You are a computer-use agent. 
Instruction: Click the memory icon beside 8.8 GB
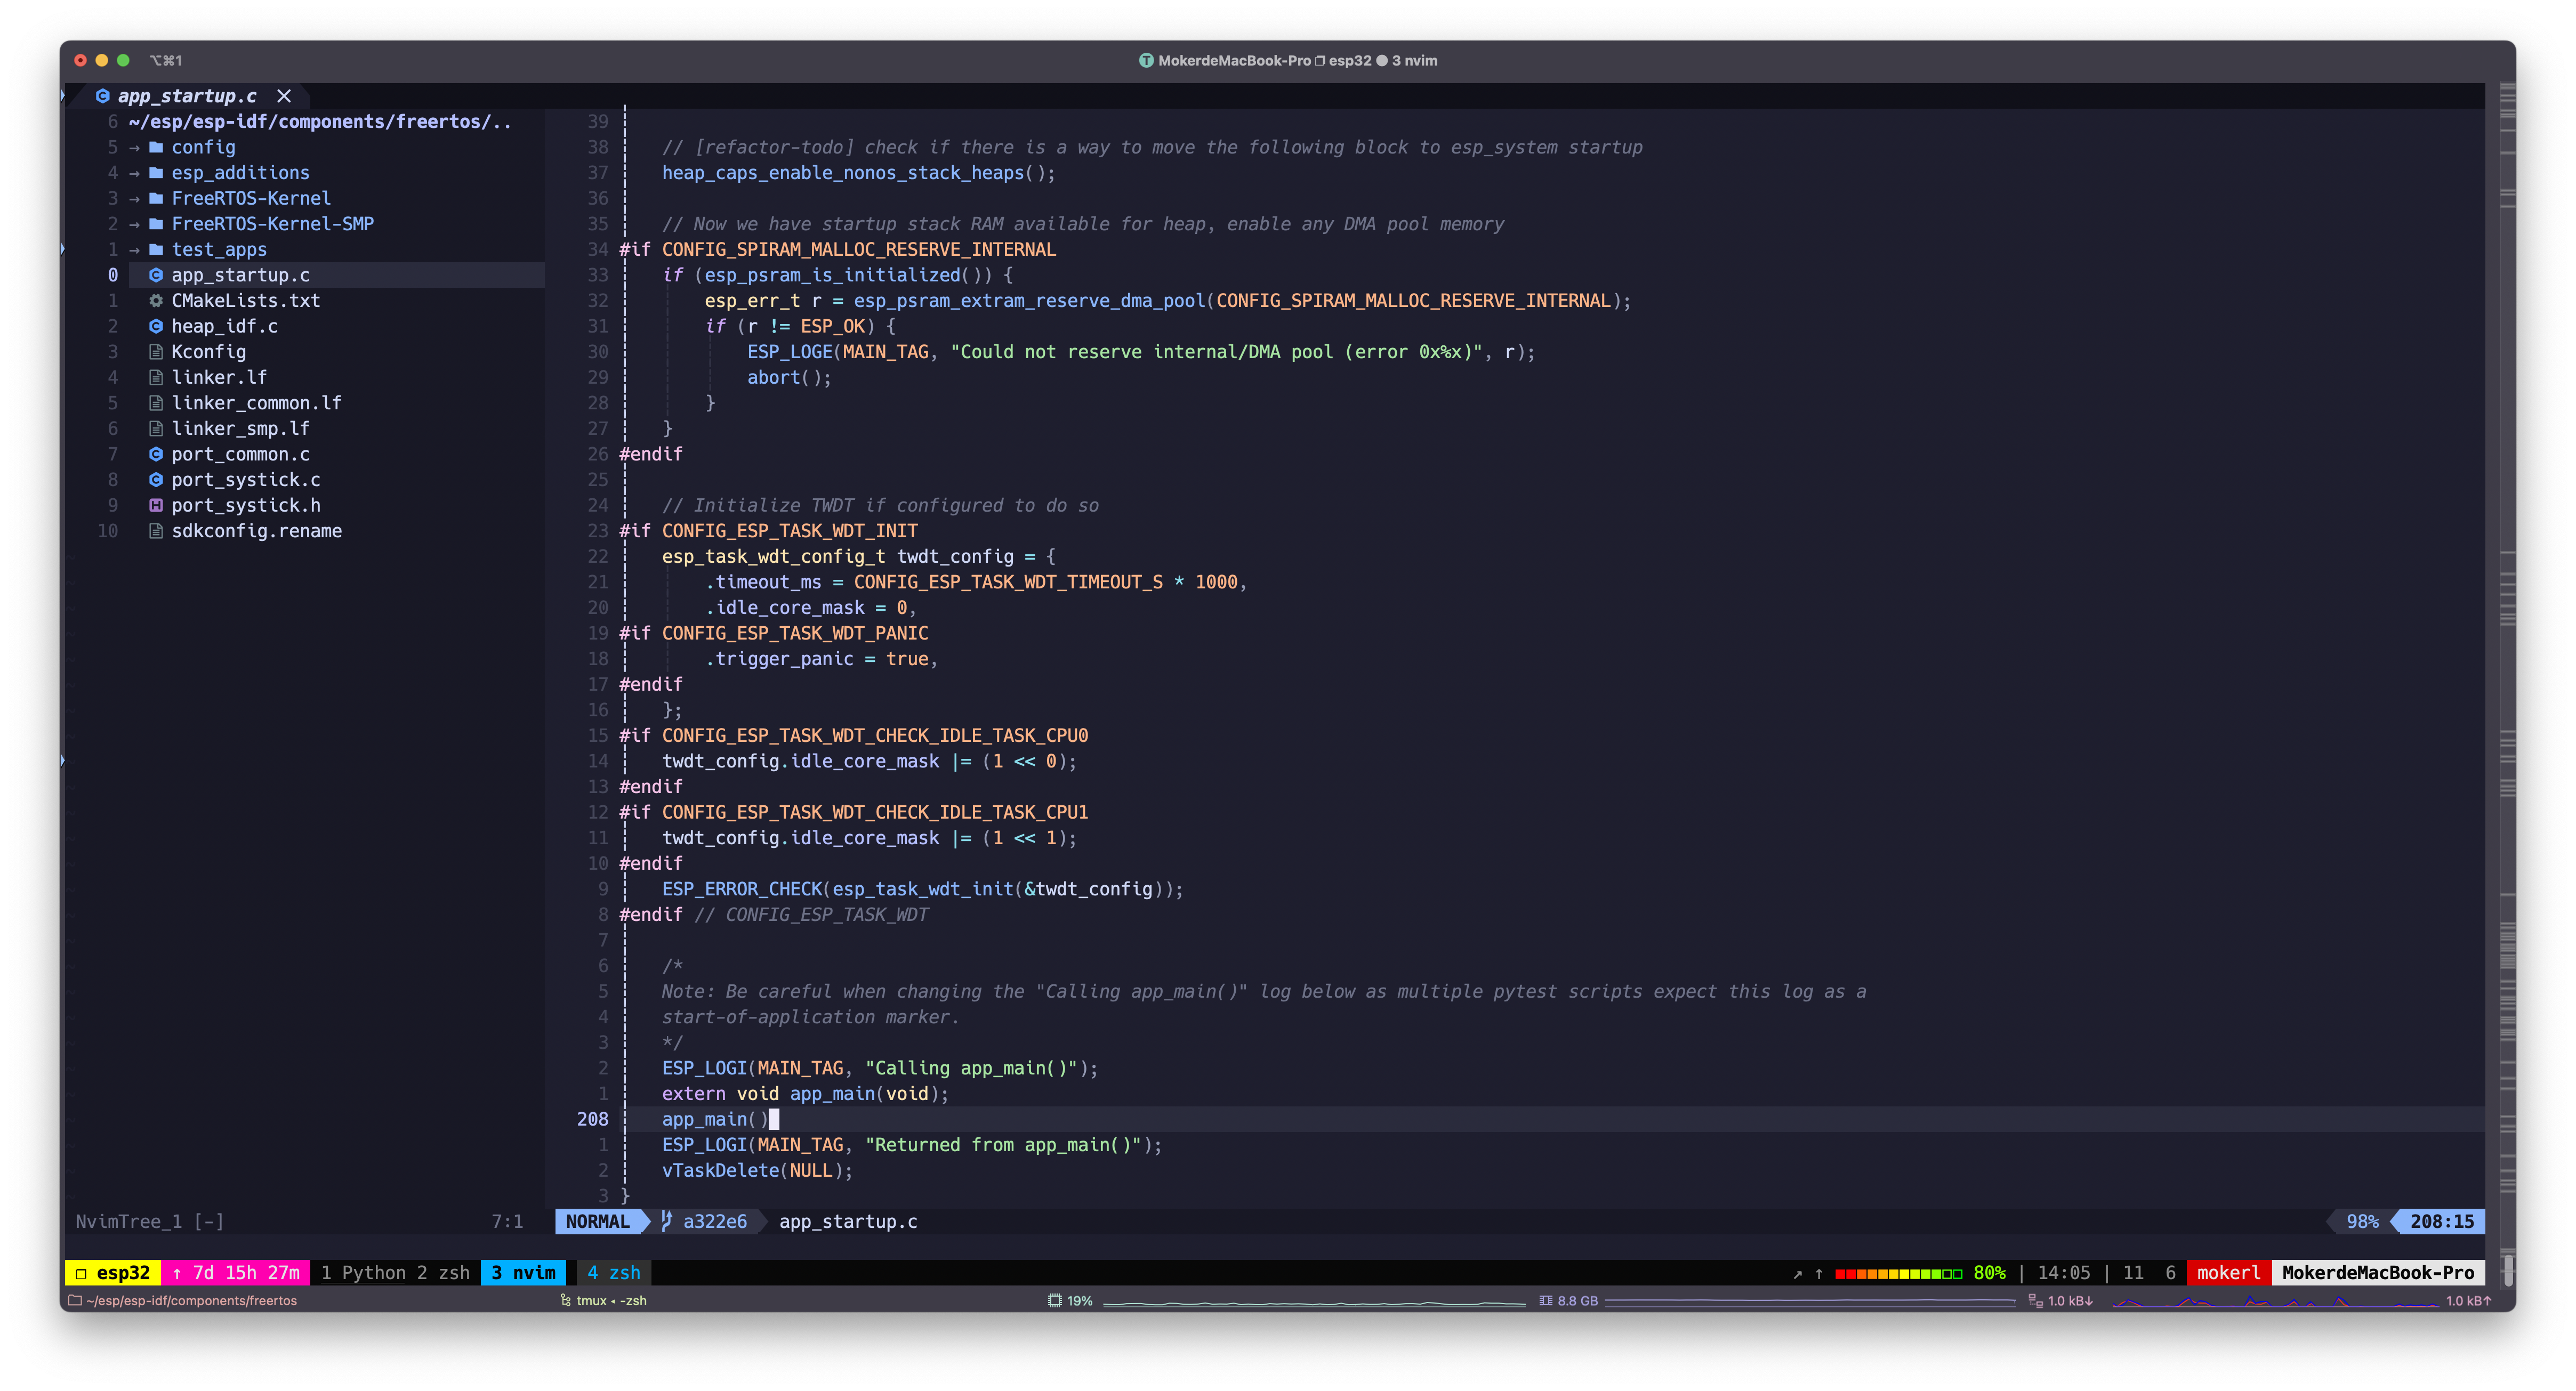(1545, 1300)
